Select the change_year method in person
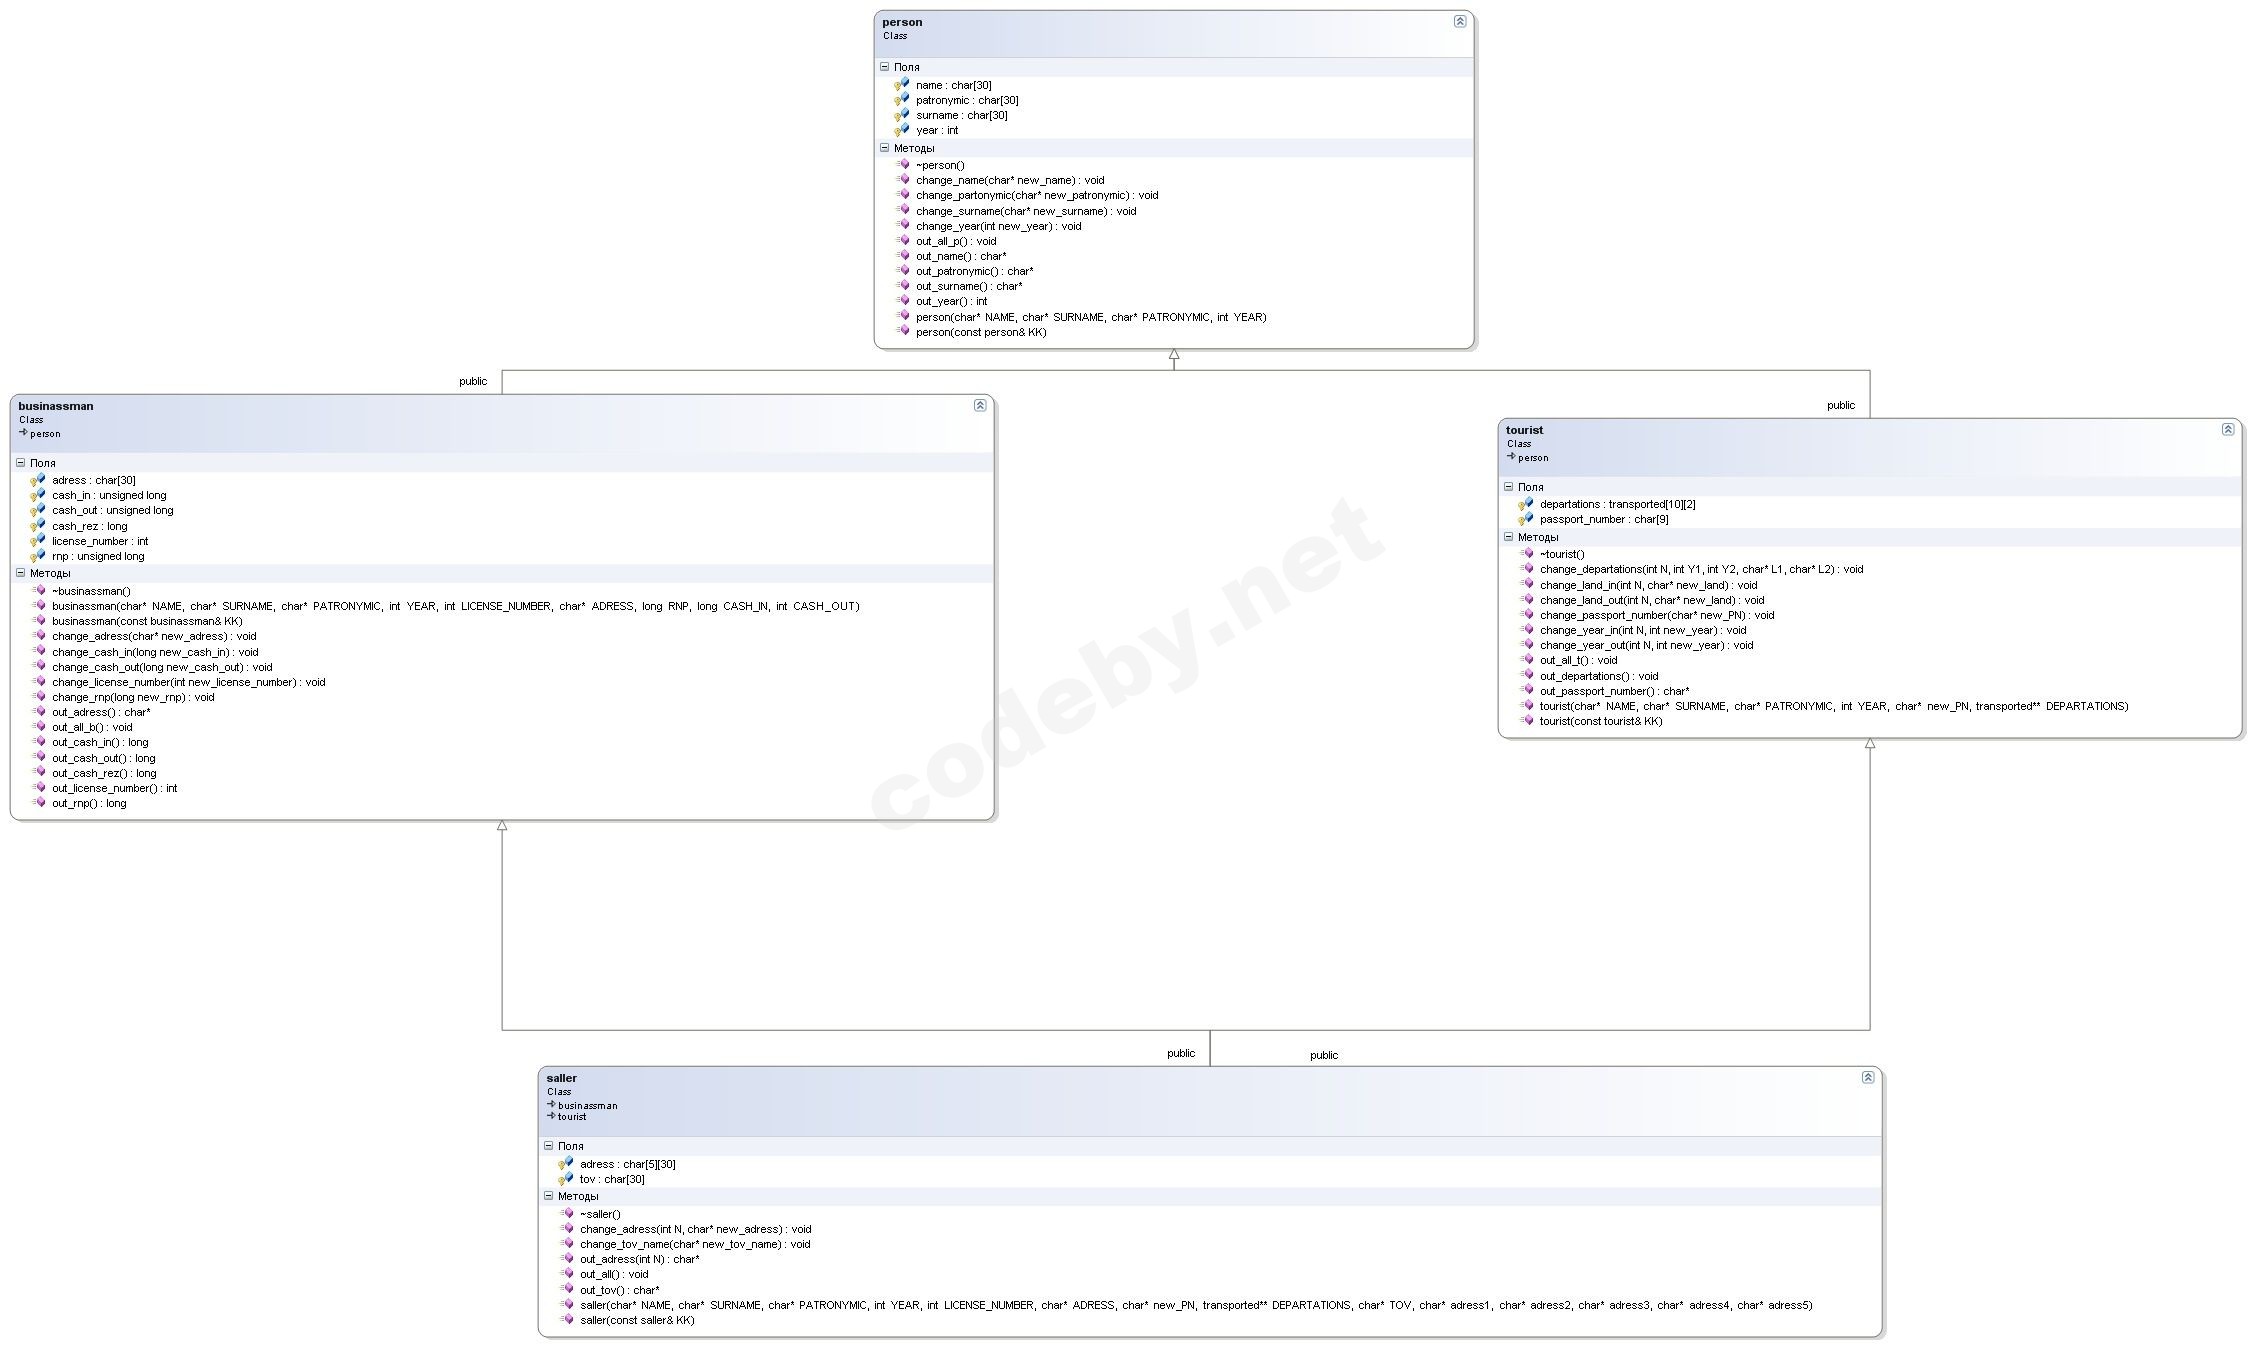Viewport: 2251px width, 1346px height. tap(998, 226)
